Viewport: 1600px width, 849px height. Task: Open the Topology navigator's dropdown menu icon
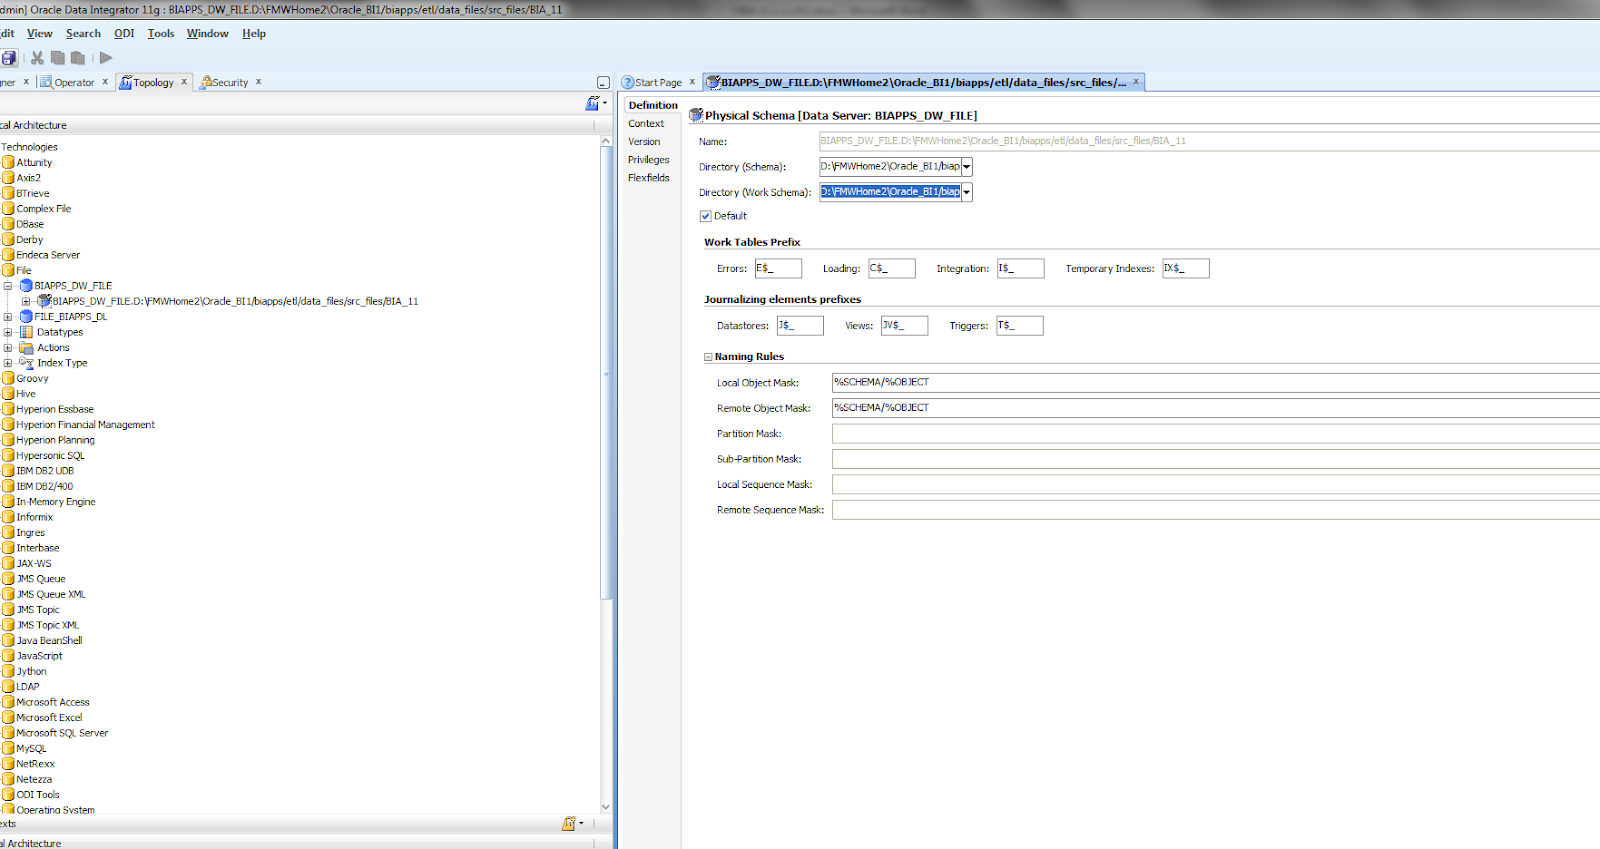coord(596,103)
